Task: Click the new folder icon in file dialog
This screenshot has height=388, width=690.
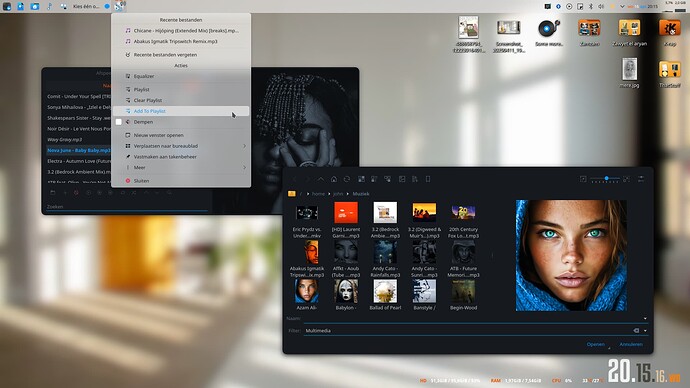Action: tap(428, 179)
